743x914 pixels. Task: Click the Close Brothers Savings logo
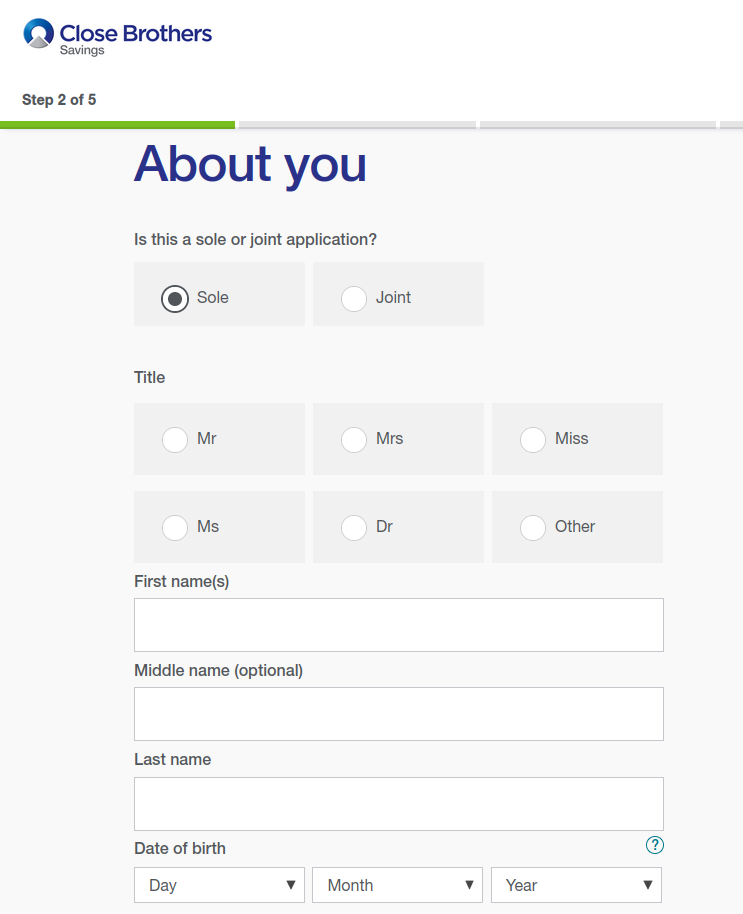[x=117, y=36]
